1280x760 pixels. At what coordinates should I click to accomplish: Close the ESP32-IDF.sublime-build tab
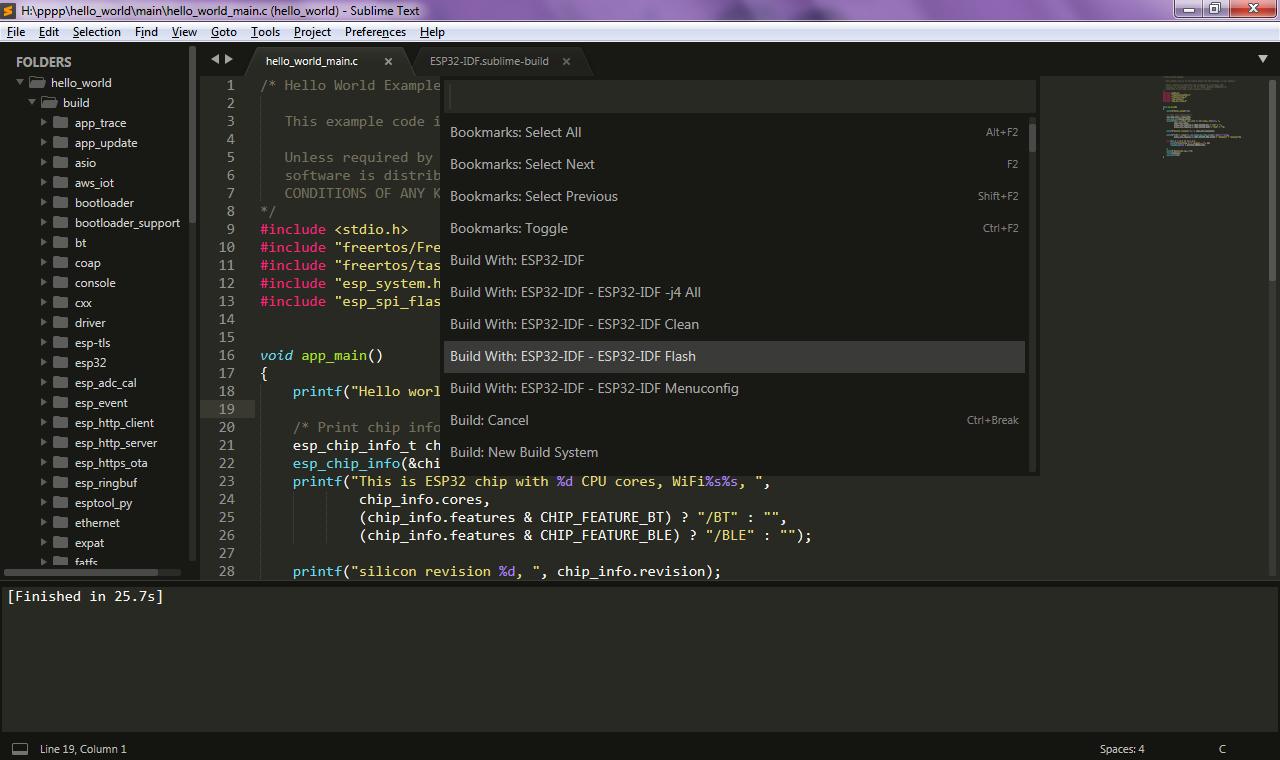[566, 61]
